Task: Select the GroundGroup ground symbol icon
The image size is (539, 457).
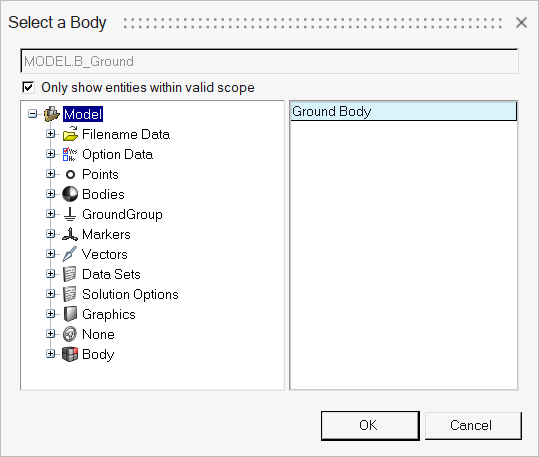Action: tap(70, 214)
